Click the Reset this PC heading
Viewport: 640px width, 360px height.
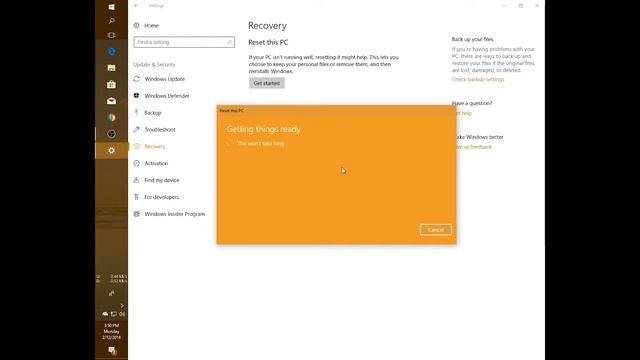pos(268,42)
